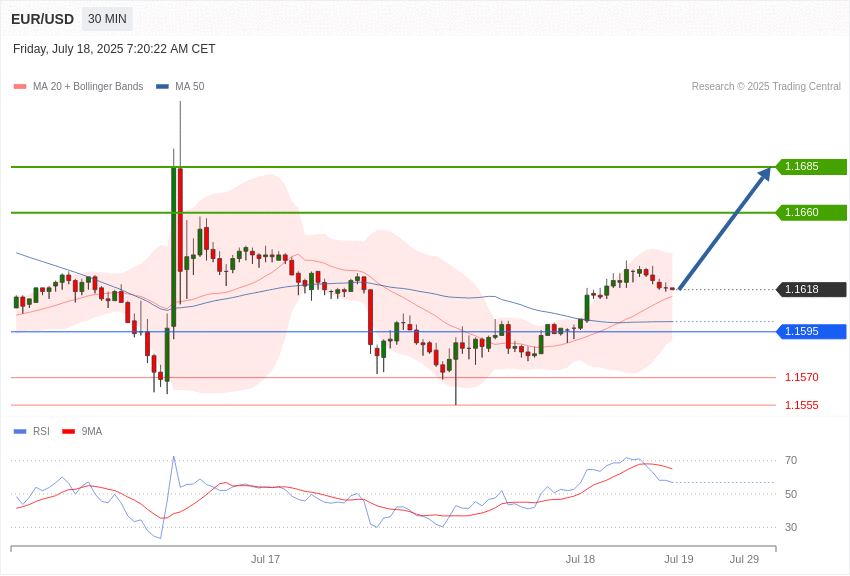Click the 1.1618 current price tag
Viewport: 850px width, 576px height.
click(x=811, y=289)
